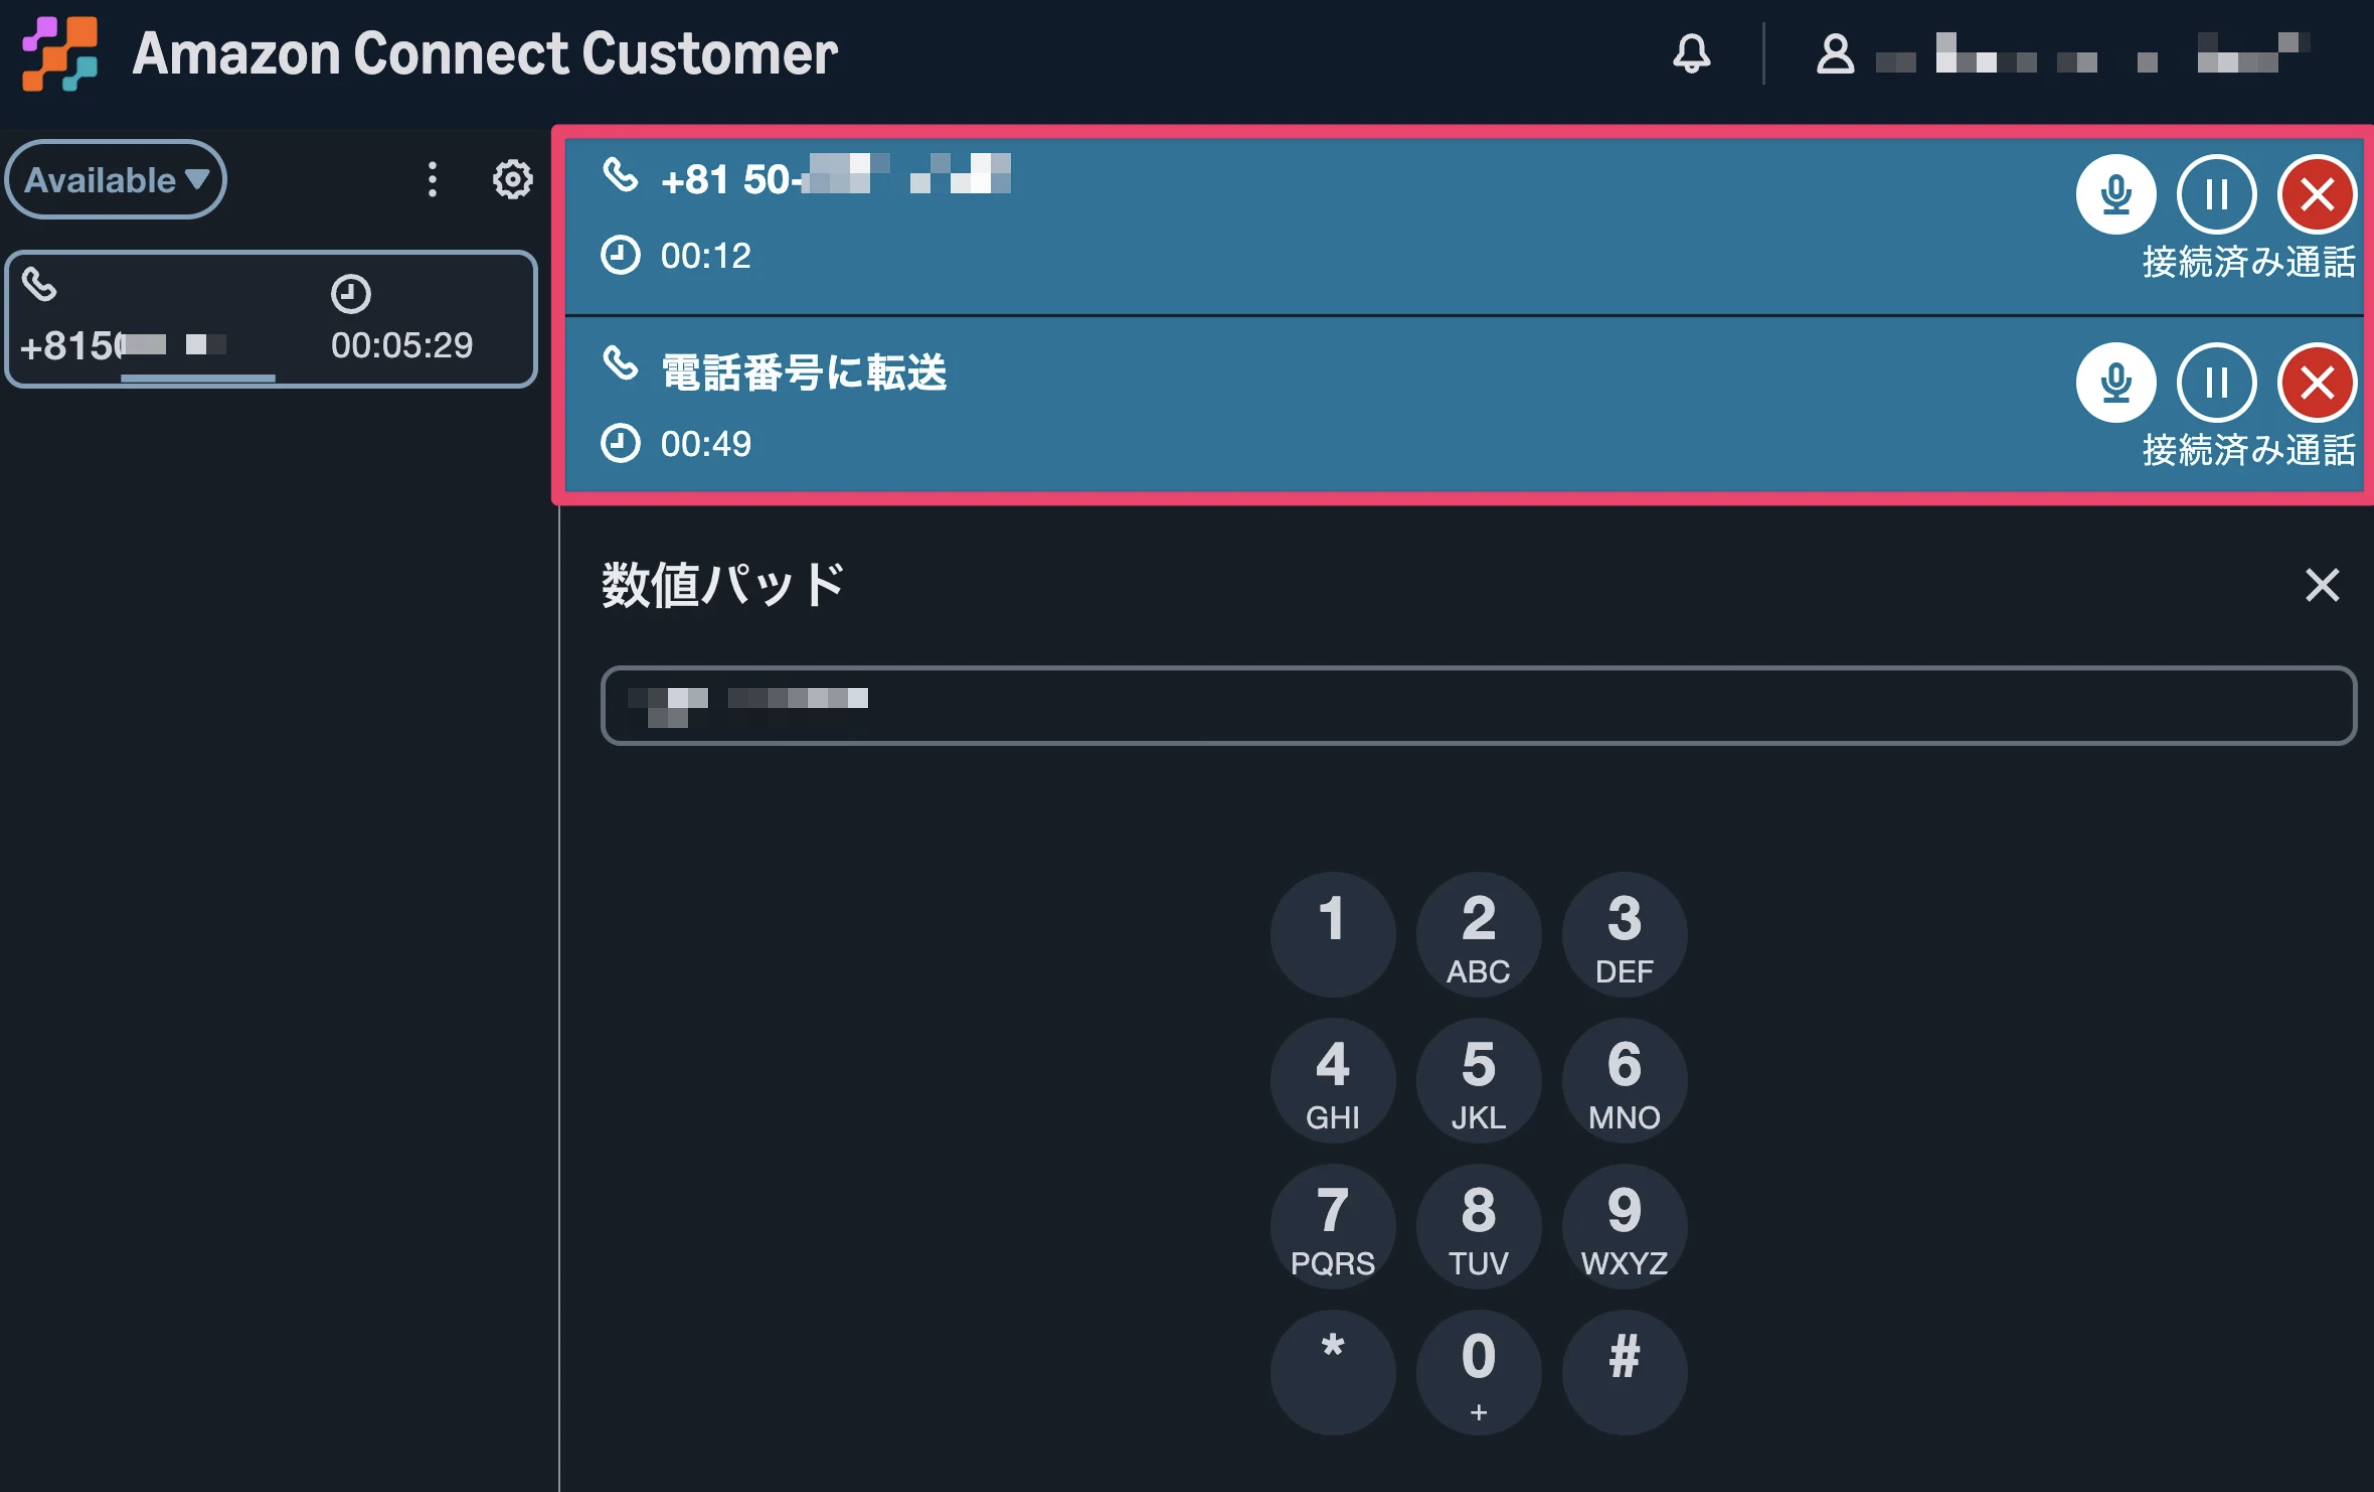Viewport: 2374px width, 1492px height.
Task: End the +81 50 connected call
Action: pyautogui.click(x=2317, y=194)
